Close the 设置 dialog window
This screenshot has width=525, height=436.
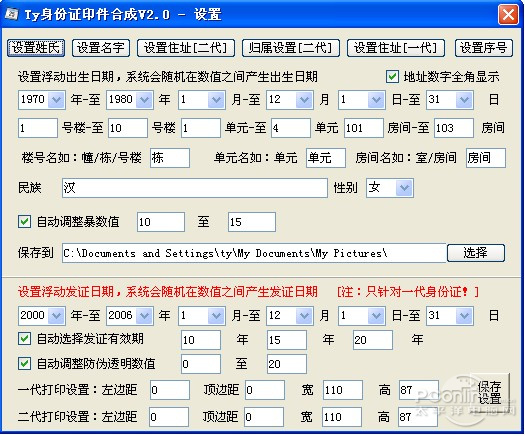(508, 14)
